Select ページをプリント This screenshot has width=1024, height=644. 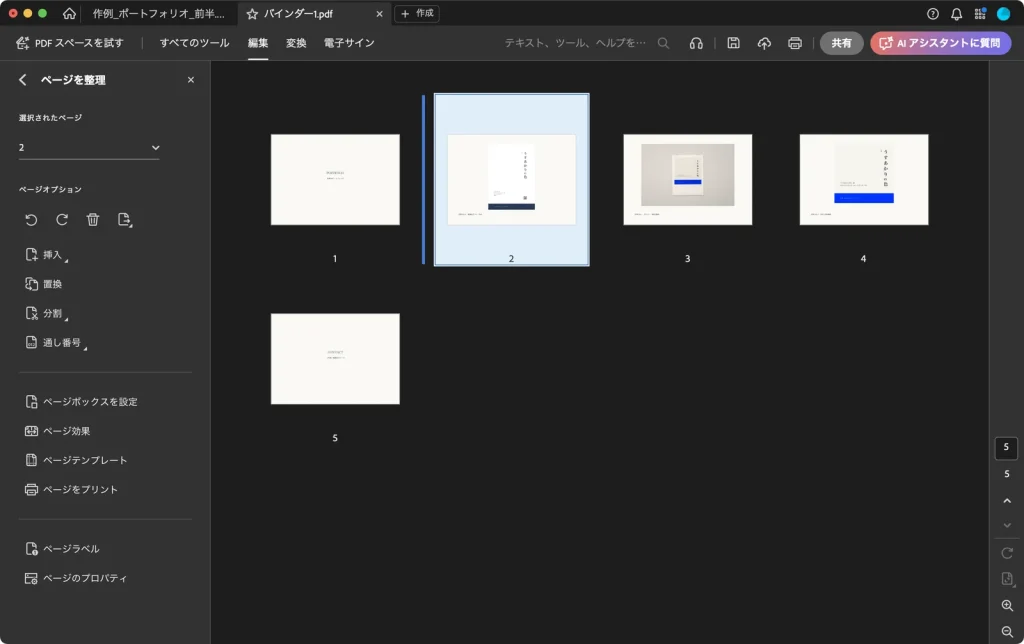point(71,490)
